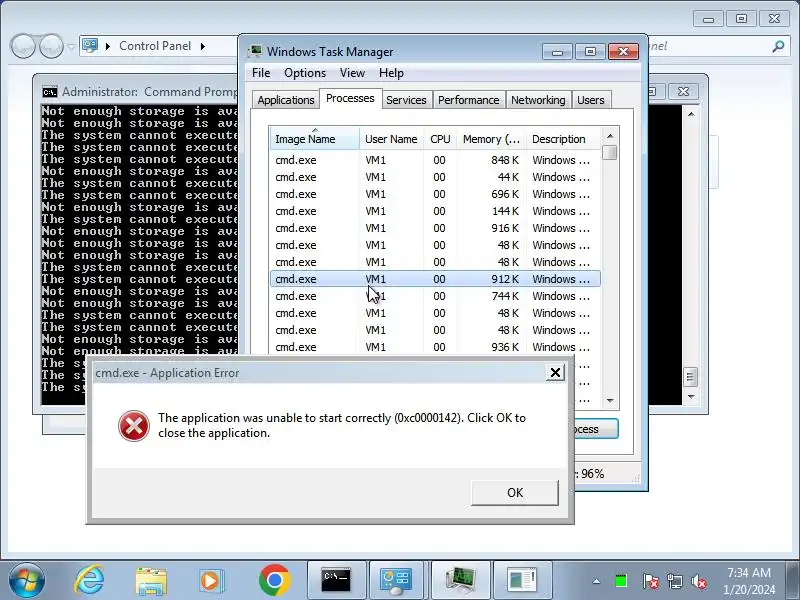800x600 pixels.
Task: Expand the arrow before Control Panel breadcrumb
Action: coord(108,46)
